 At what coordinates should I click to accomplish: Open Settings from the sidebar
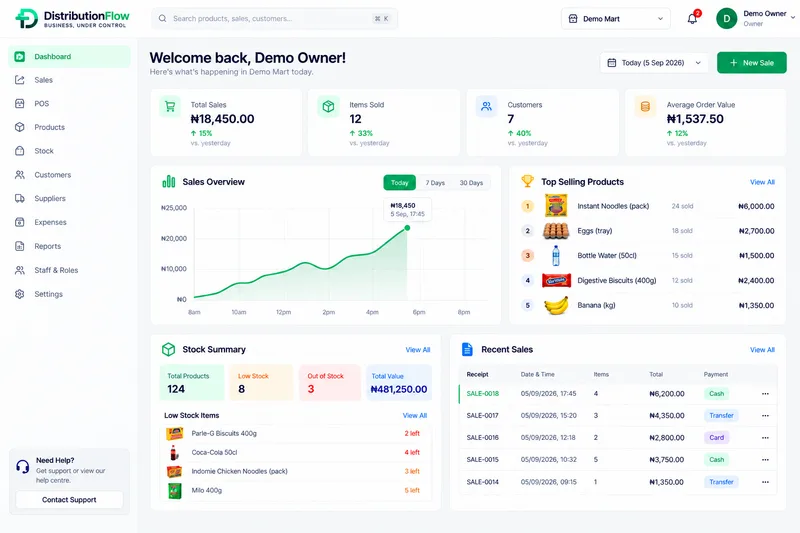tap(69, 294)
